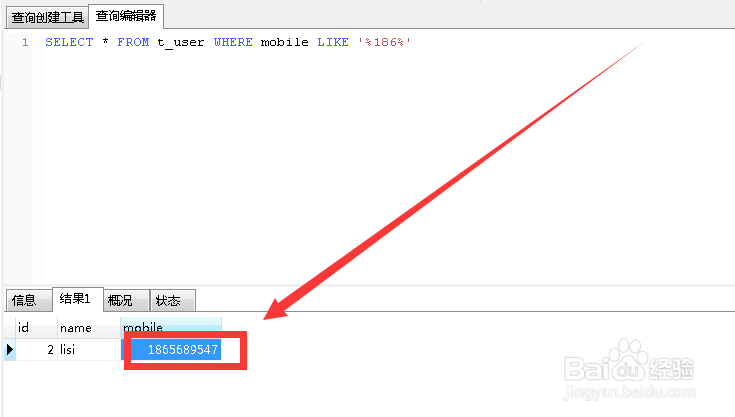Click the name column header
The image size is (735, 417).
(89, 328)
